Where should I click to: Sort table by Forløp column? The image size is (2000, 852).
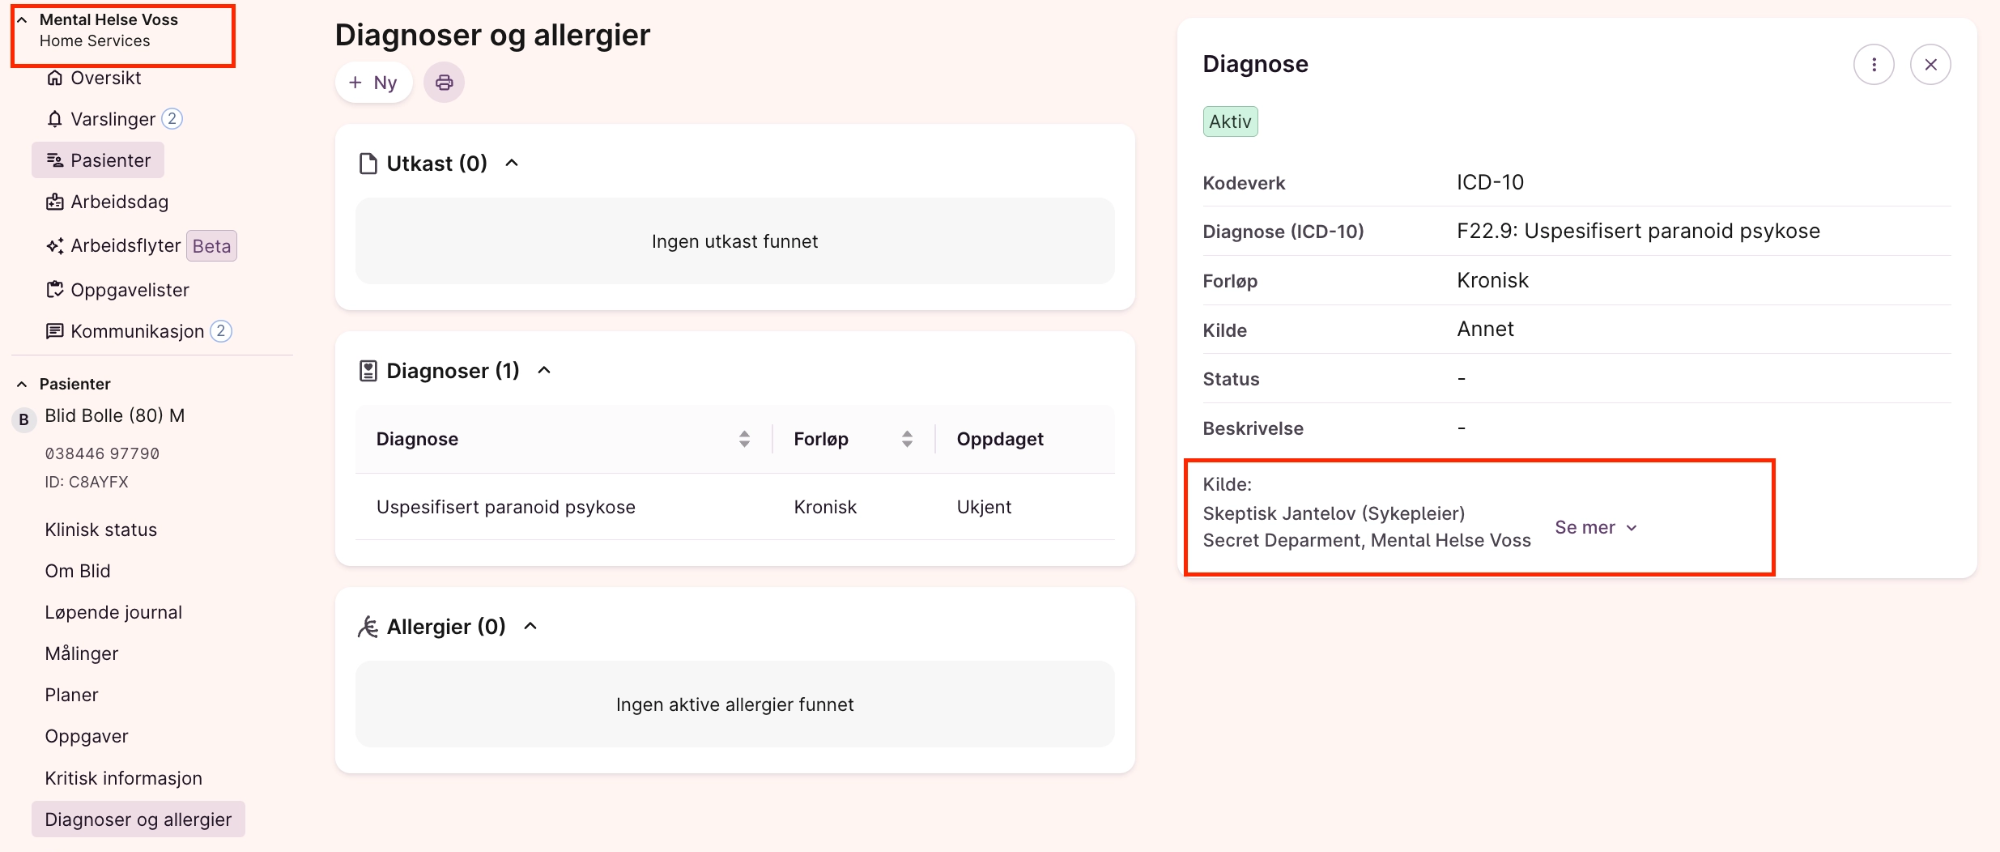[x=907, y=439]
